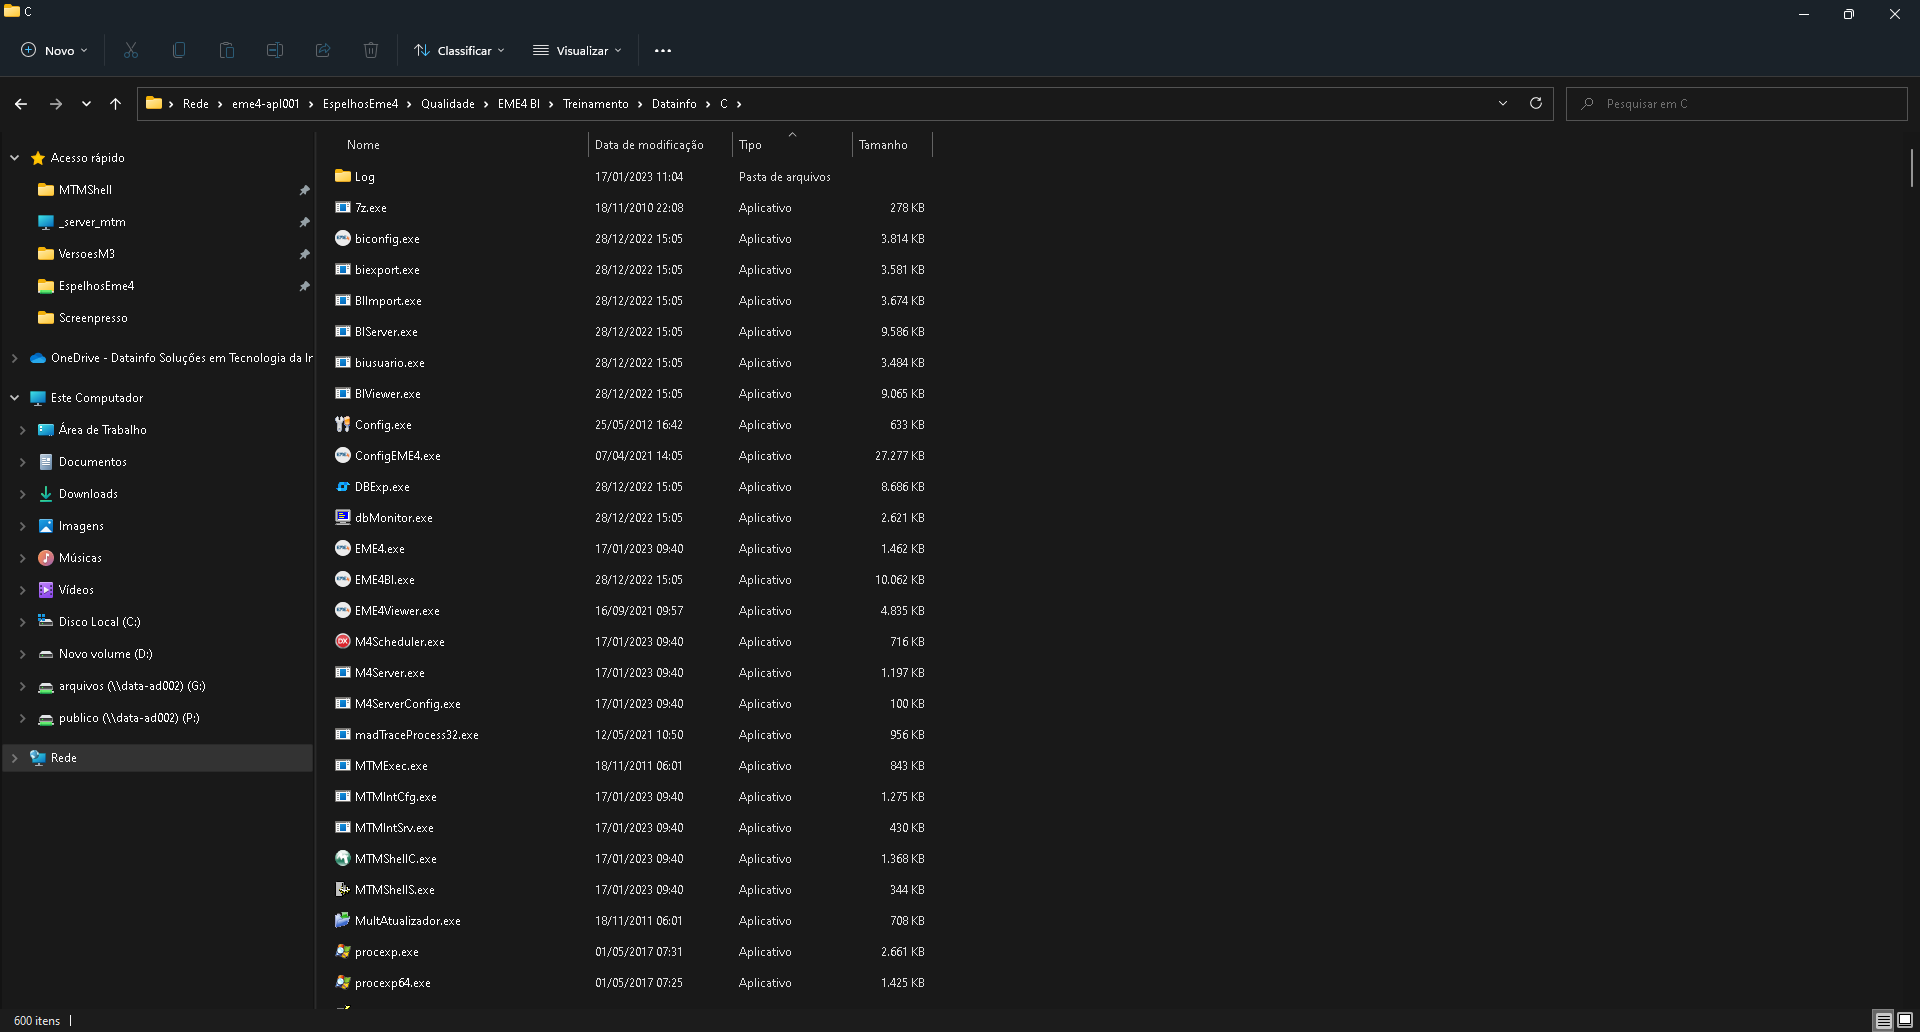Screen dimensions: 1920x1032
Task: Expand the OneDrive tree node
Action: click(15, 358)
